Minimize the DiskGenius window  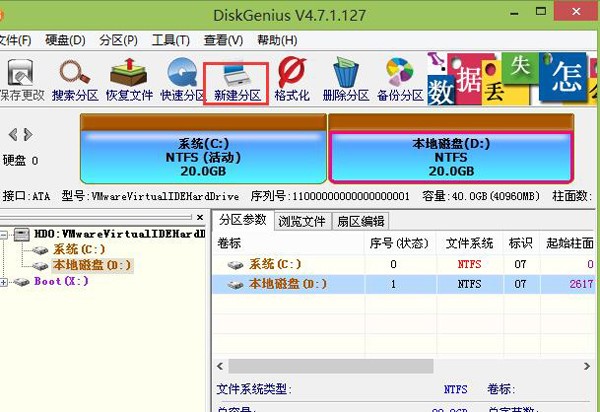click(514, 13)
